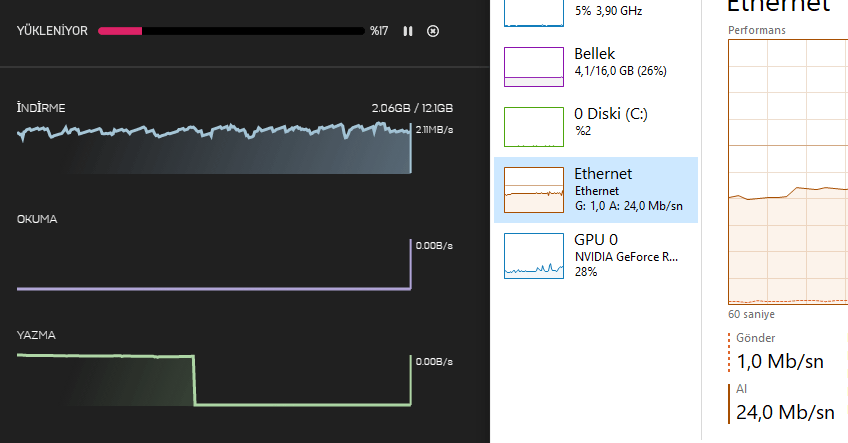Click the 2.06GB / 12.1GB downloaded size text
The image size is (848, 443).
coord(412,108)
